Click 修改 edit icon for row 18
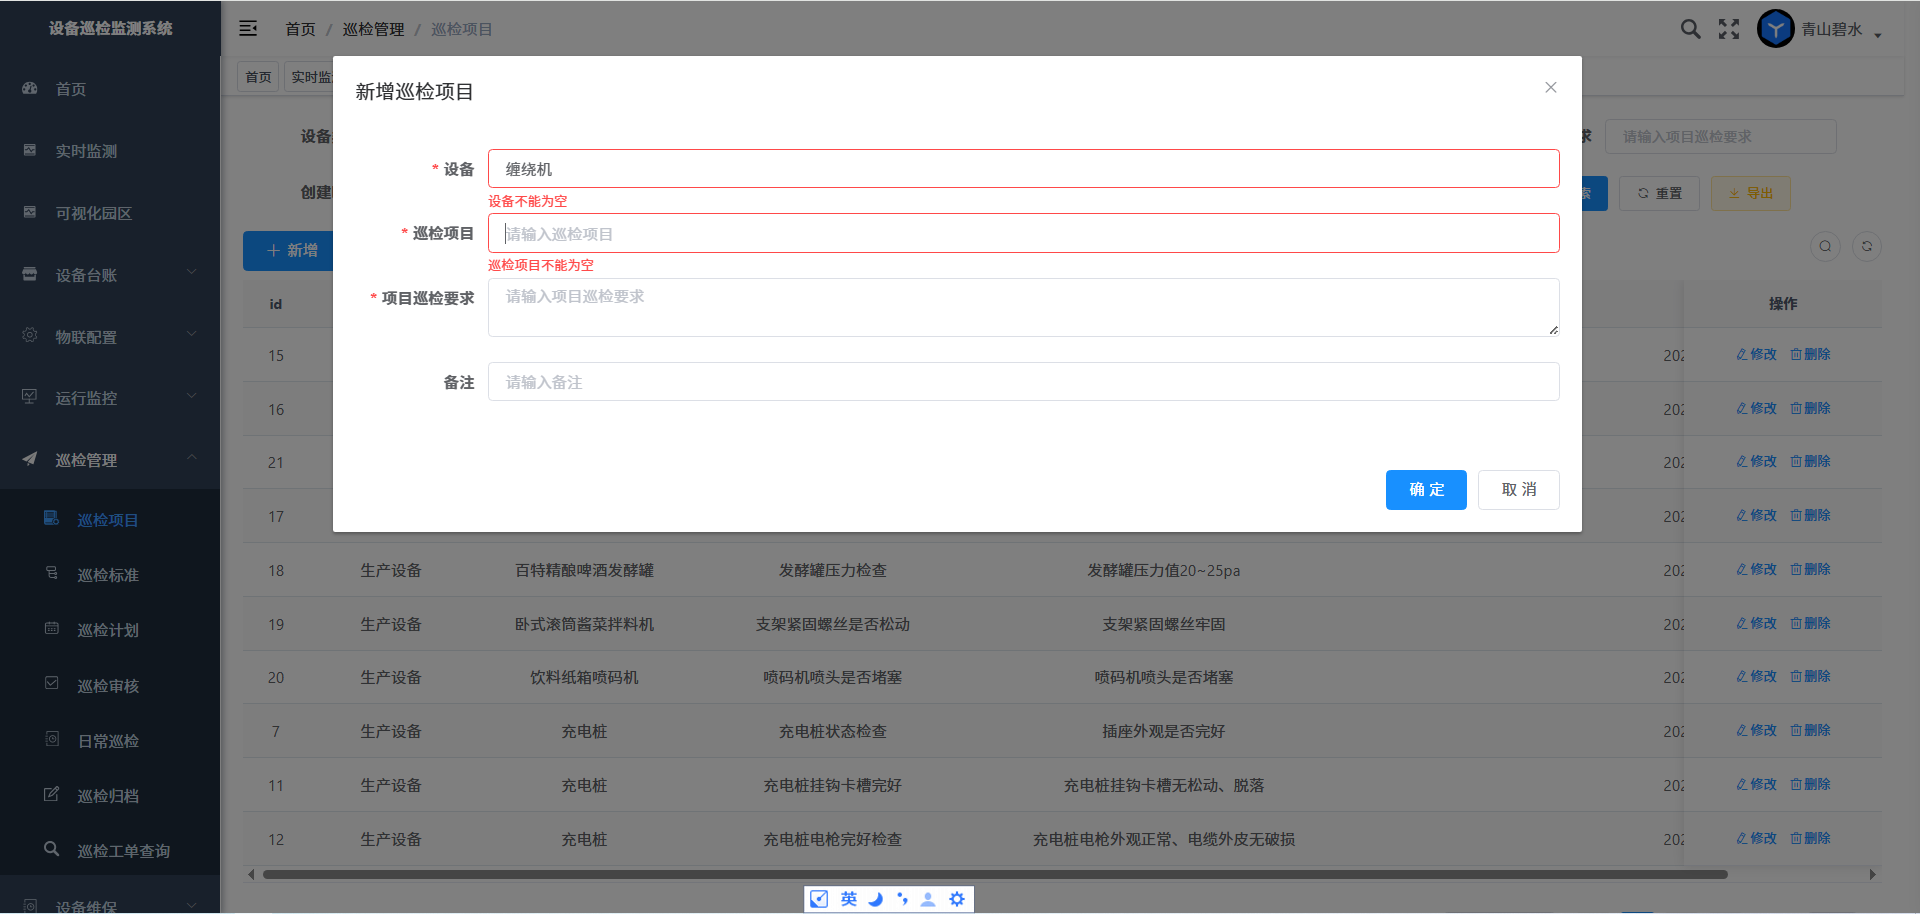1920x914 pixels. point(1756,570)
